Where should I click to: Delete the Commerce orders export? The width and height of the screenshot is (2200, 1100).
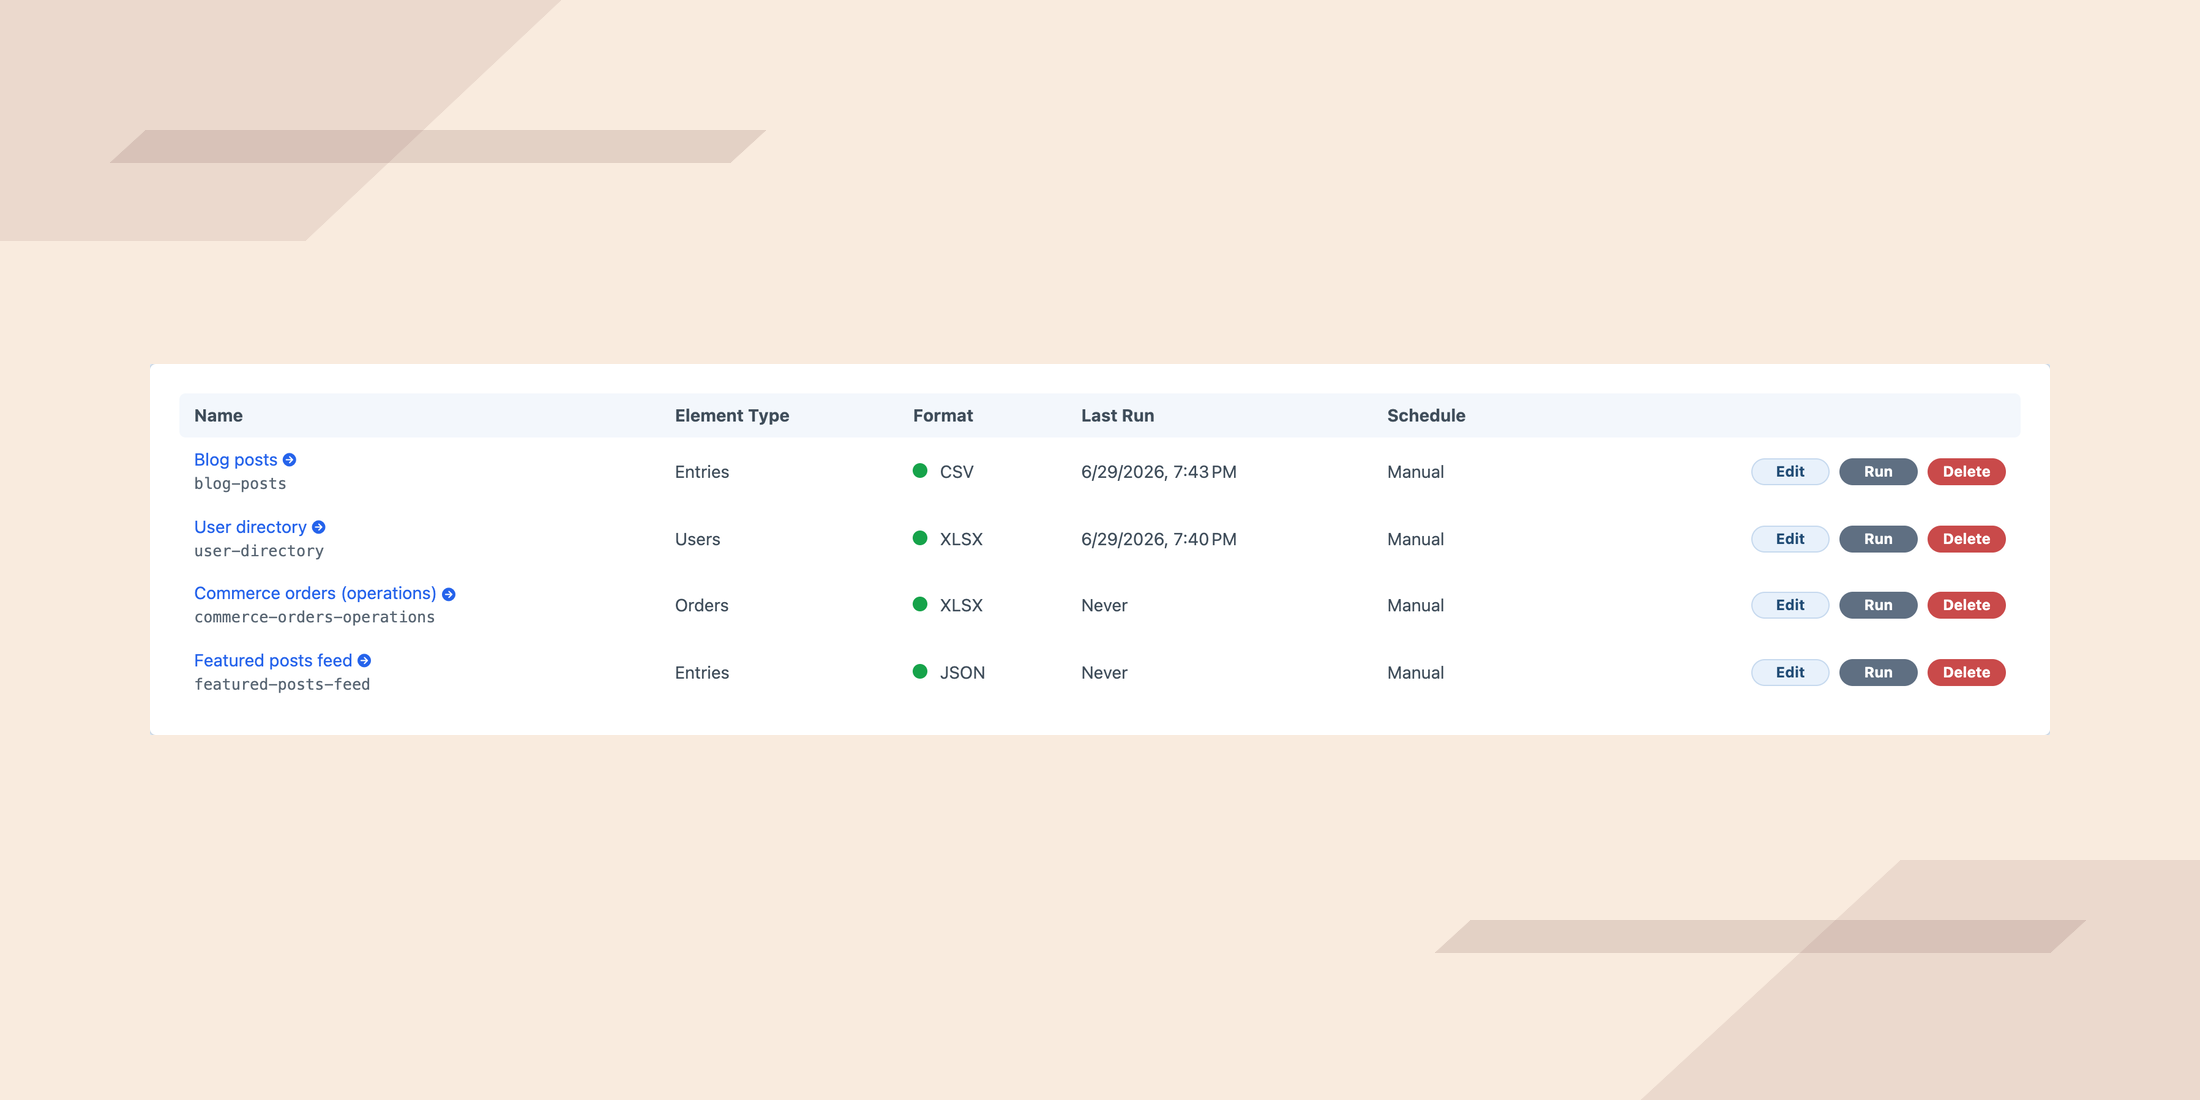(x=1966, y=605)
